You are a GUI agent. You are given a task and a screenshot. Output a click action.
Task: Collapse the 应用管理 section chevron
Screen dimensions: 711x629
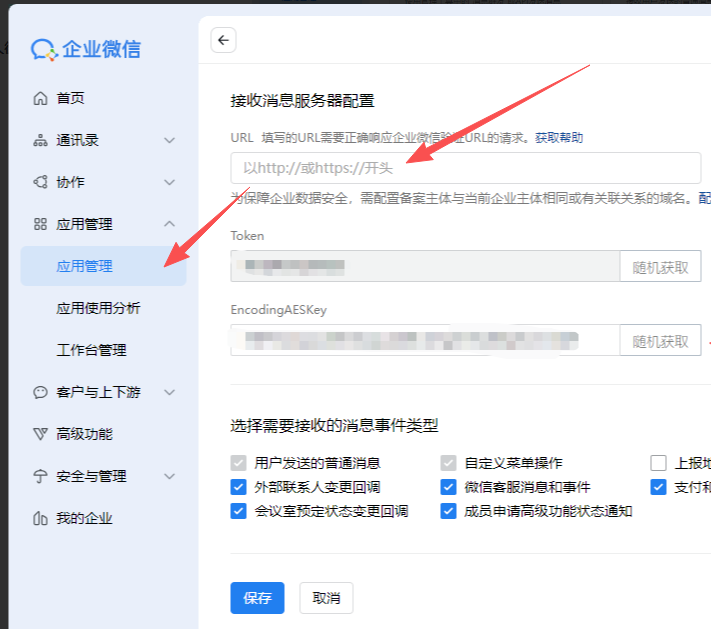pyautogui.click(x=170, y=224)
